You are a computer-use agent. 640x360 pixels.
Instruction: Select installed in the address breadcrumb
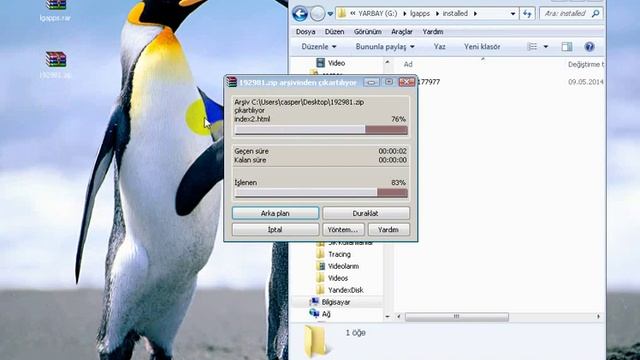pyautogui.click(x=455, y=13)
